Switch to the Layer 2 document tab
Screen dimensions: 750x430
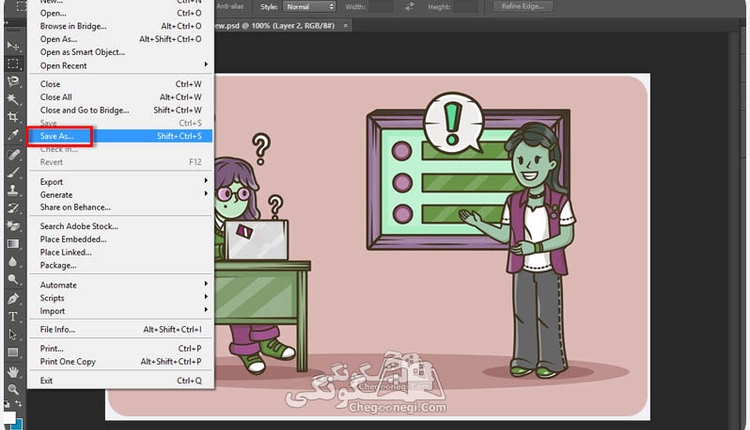[x=283, y=25]
